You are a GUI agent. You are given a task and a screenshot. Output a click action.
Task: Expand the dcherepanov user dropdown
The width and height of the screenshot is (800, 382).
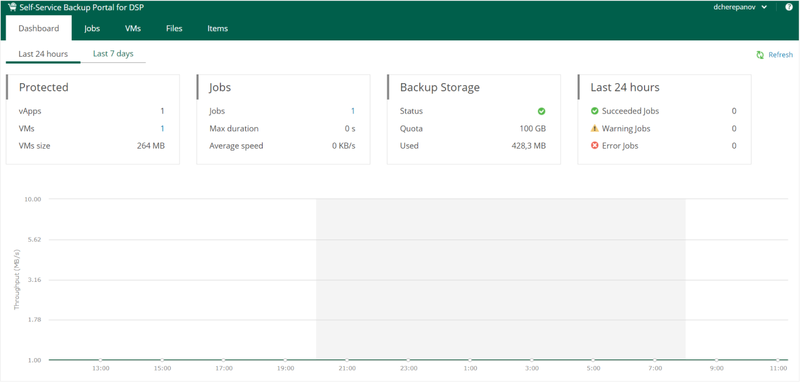(x=740, y=7)
